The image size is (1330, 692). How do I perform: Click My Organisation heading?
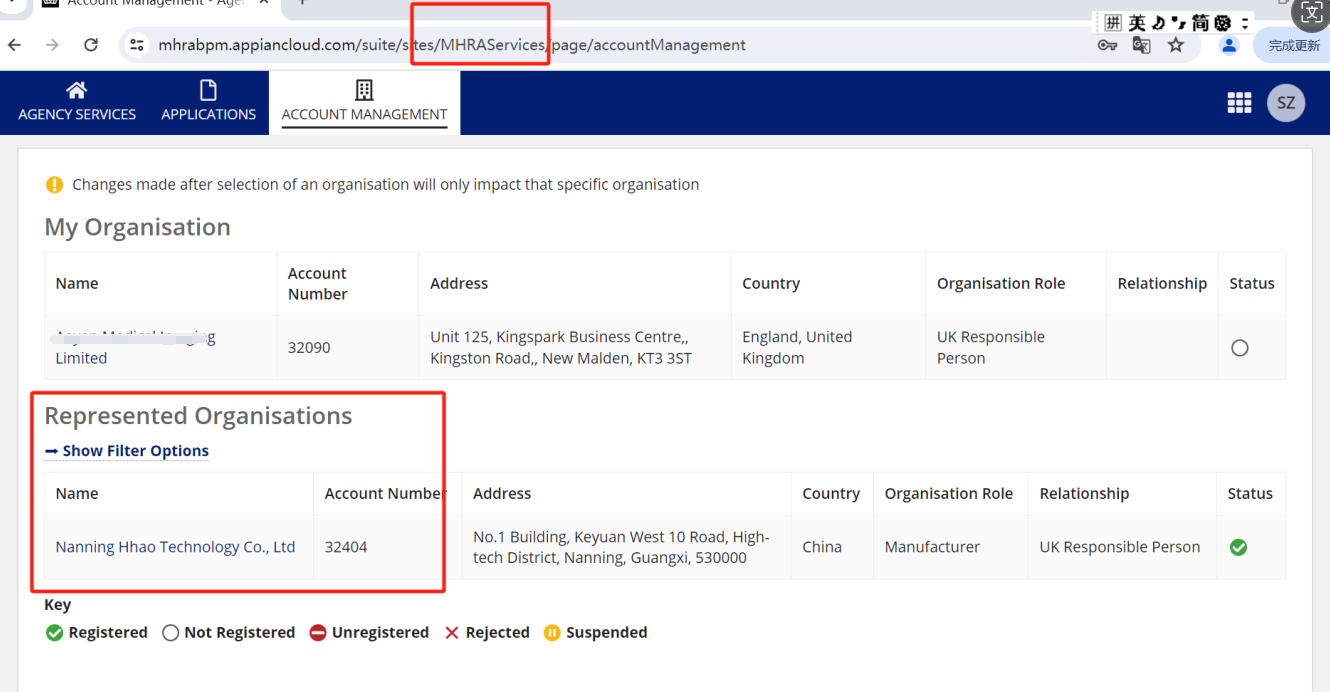point(137,227)
